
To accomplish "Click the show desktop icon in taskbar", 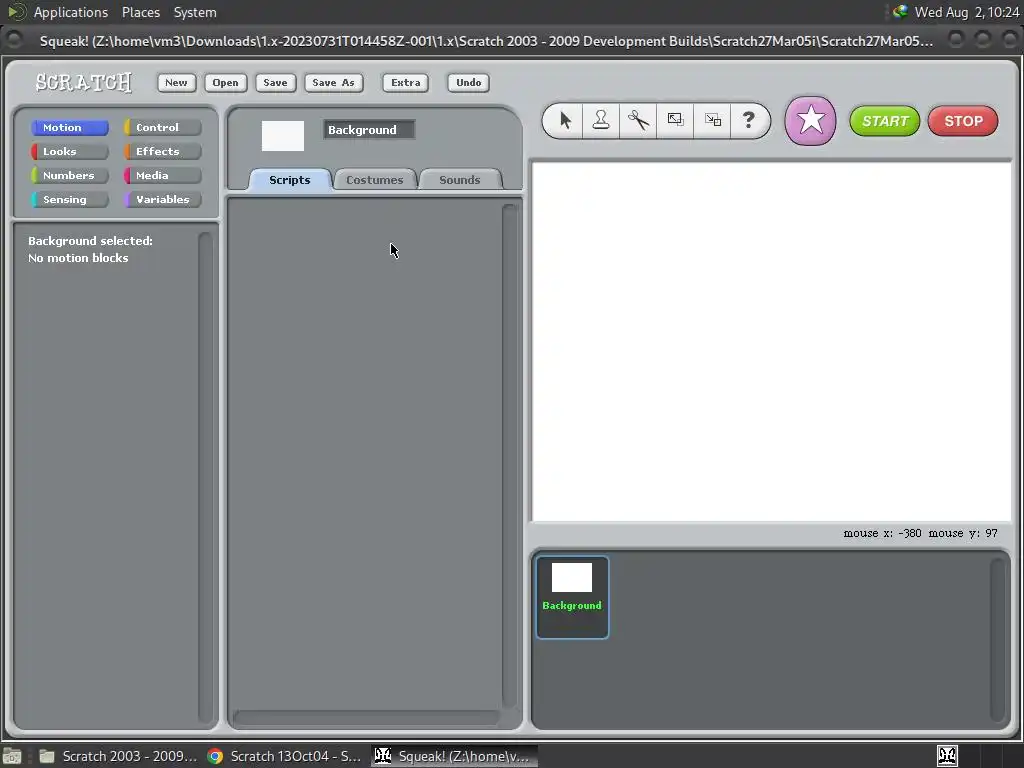I will pos(12,756).
